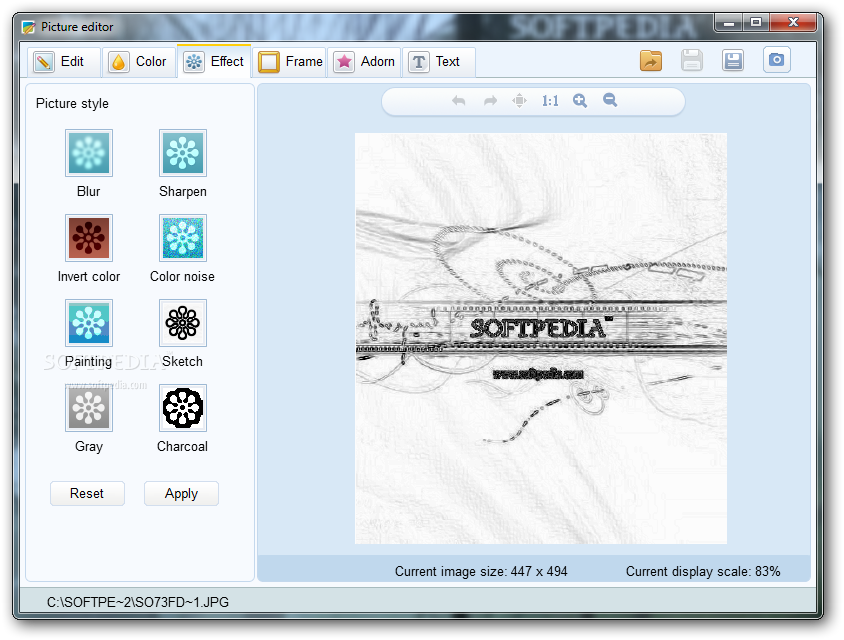
Task: Select the Painting effect icon
Action: coord(89,323)
